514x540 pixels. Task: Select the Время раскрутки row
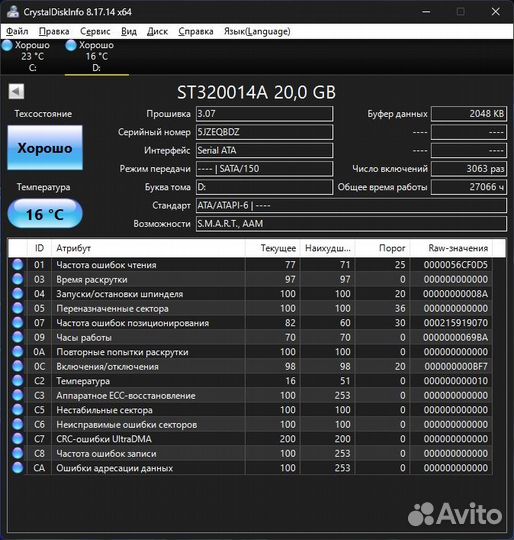pyautogui.click(x=250, y=279)
